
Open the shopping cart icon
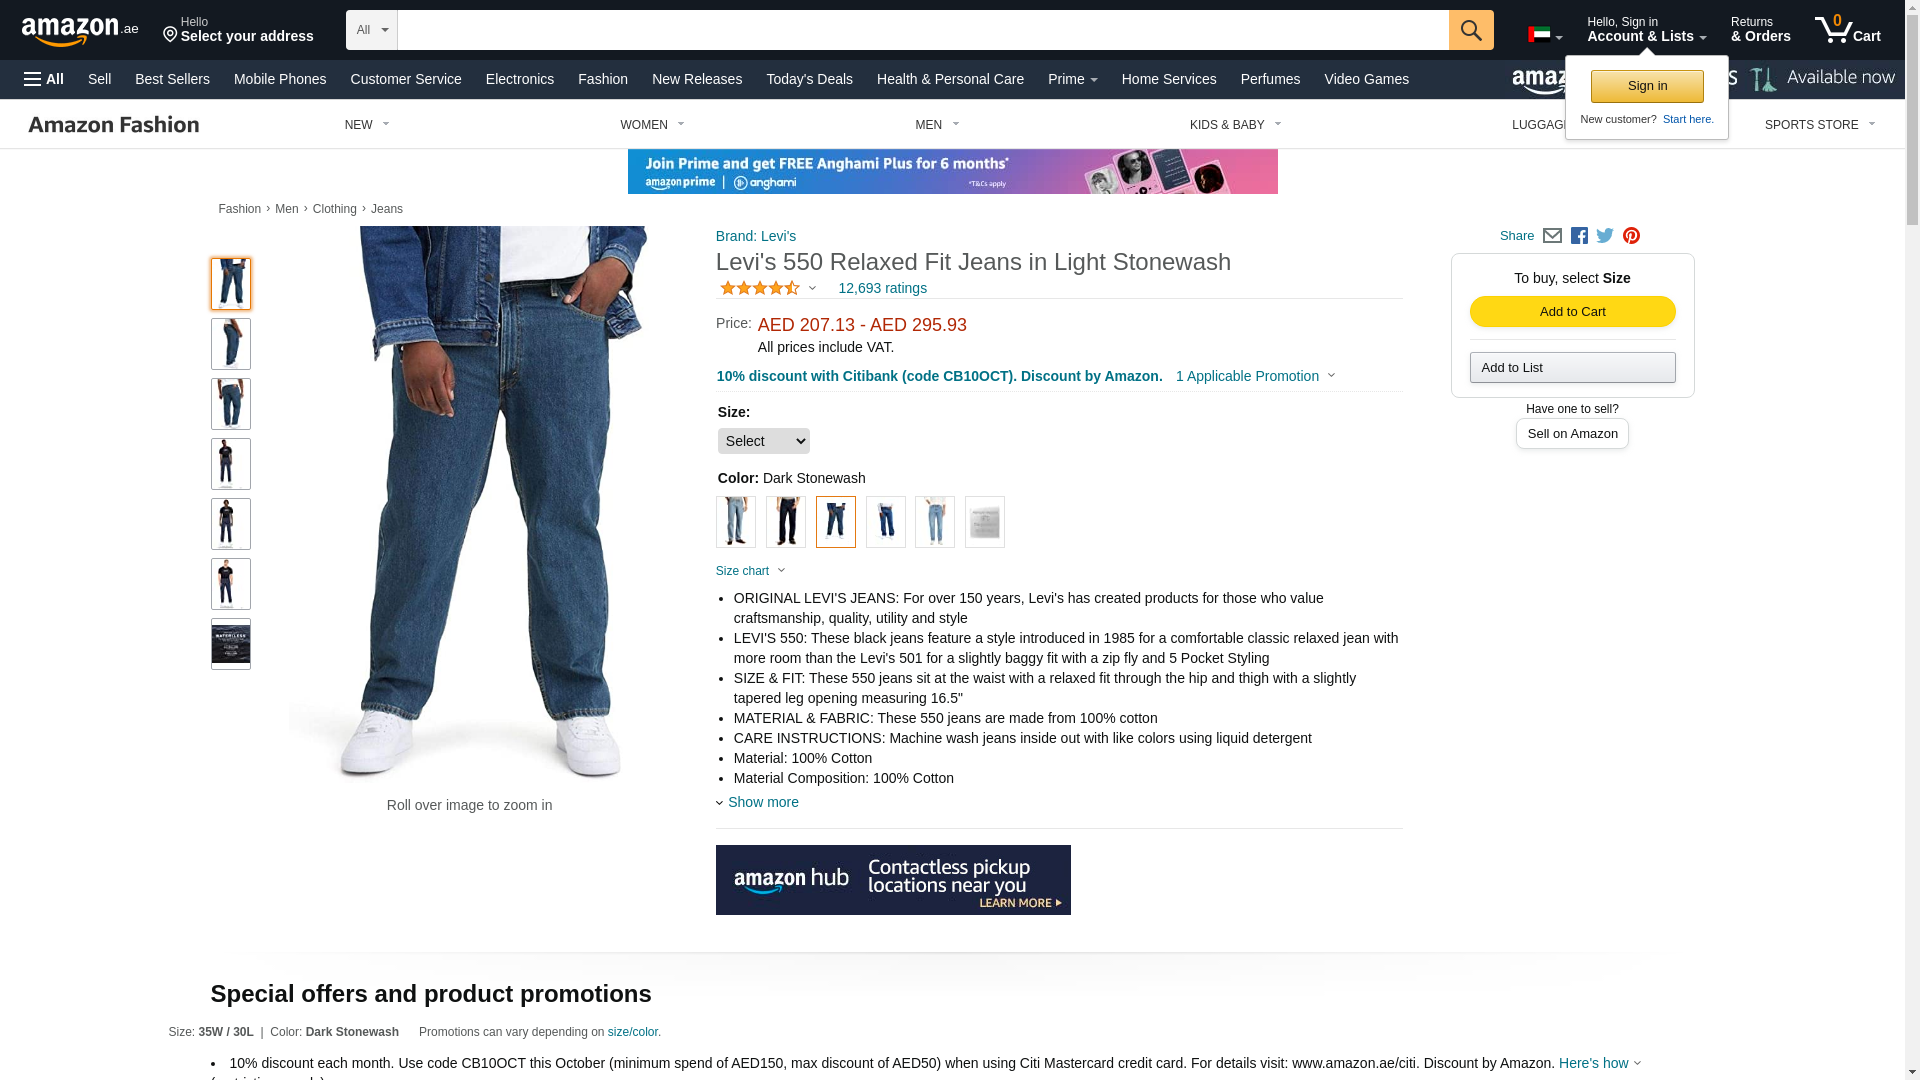pos(1848,29)
